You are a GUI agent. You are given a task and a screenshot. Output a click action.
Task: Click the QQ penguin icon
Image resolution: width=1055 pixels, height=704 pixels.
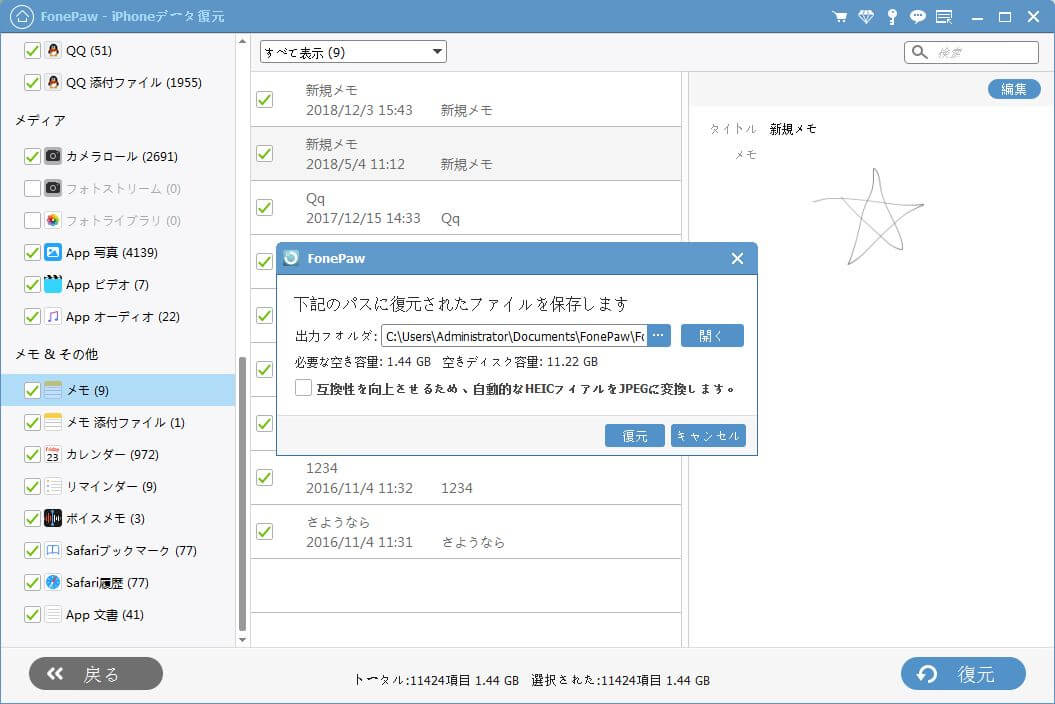pos(53,50)
